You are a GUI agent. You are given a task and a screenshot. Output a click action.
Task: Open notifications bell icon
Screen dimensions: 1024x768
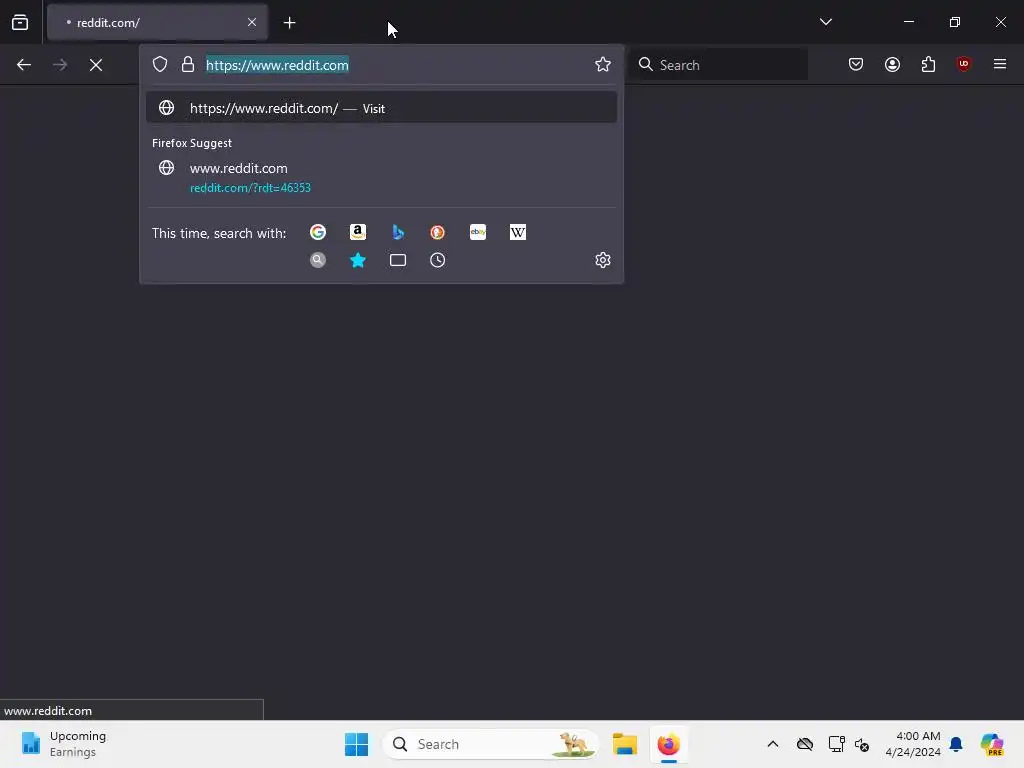click(x=957, y=744)
